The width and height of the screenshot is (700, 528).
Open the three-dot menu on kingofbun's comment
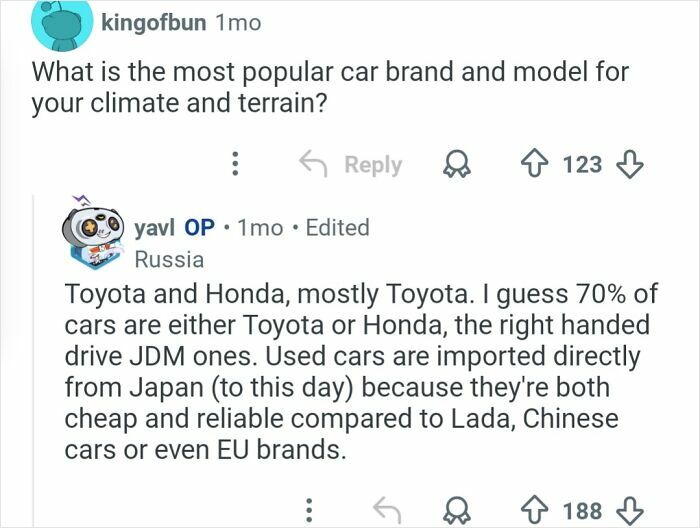coord(235,164)
